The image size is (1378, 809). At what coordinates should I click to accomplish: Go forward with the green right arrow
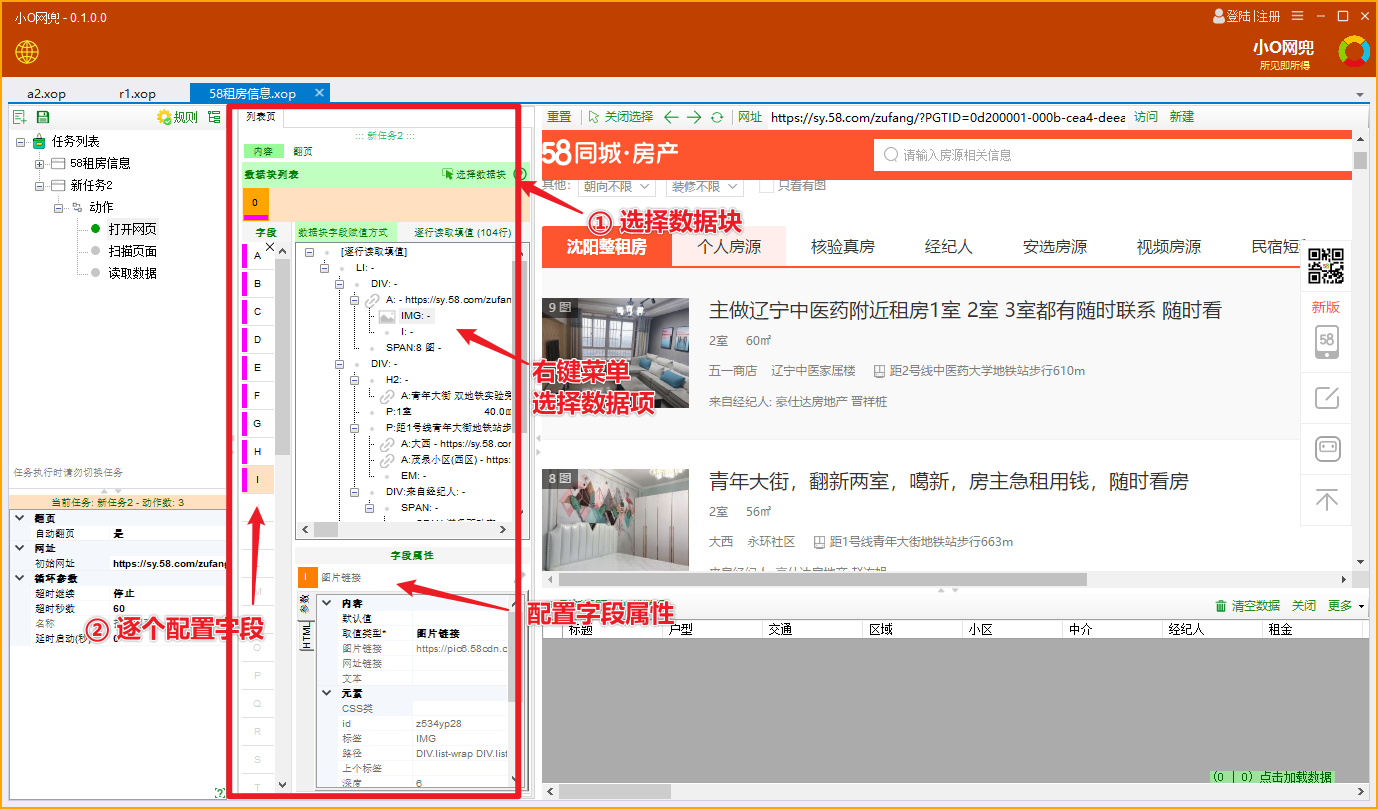694,117
